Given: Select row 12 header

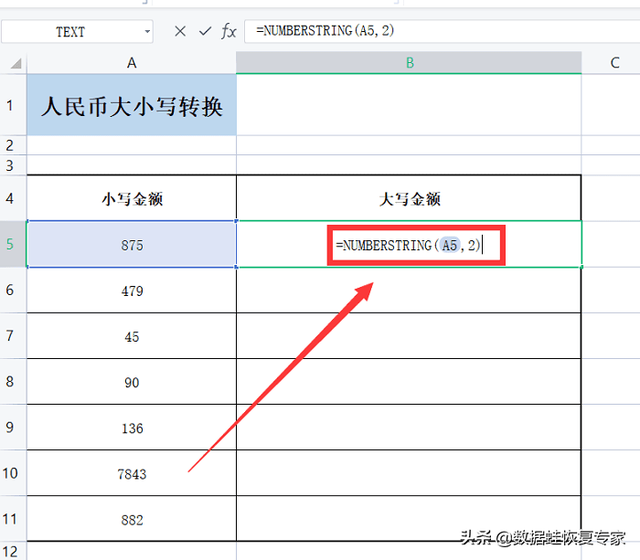Looking at the screenshot, I should pyautogui.click(x=13, y=551).
